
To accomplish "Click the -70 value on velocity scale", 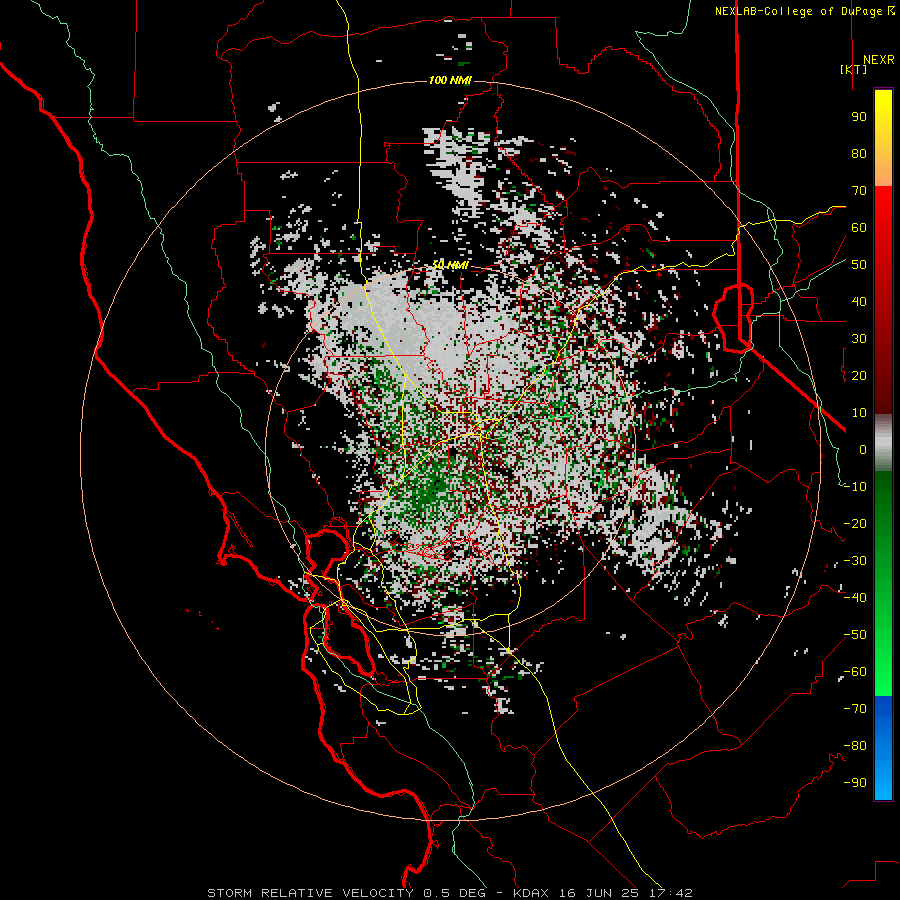I will 855,709.
